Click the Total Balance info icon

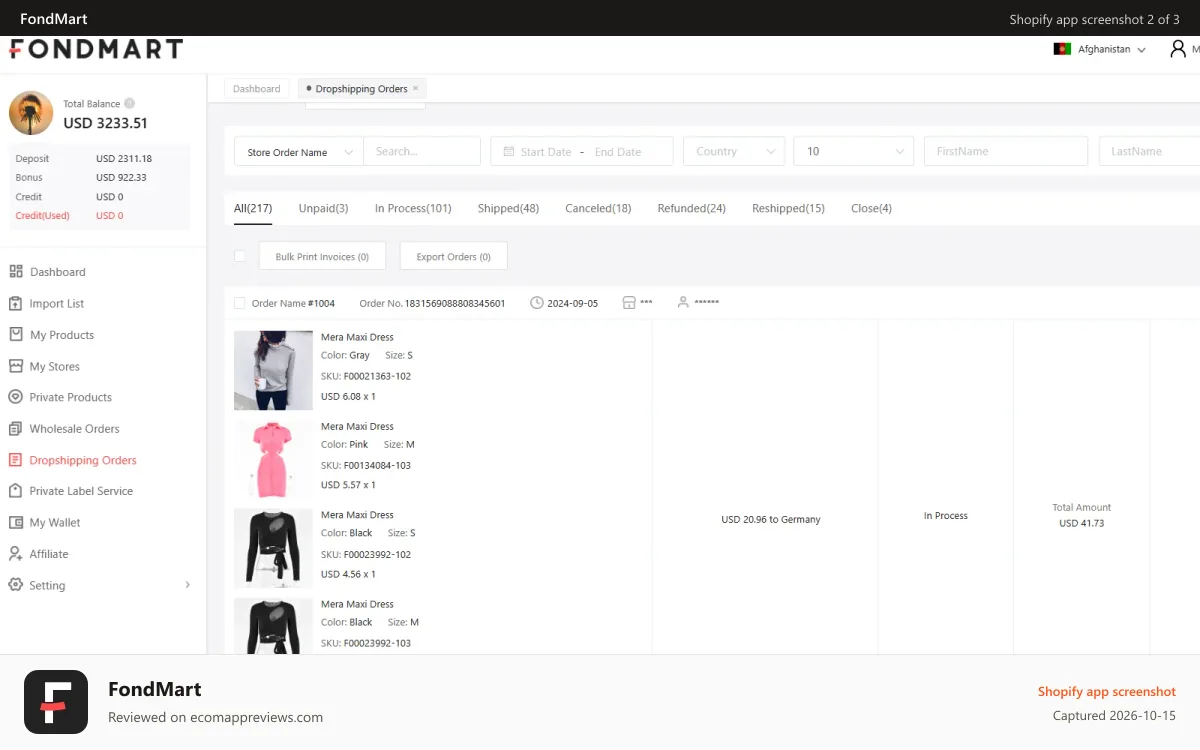[x=130, y=103]
